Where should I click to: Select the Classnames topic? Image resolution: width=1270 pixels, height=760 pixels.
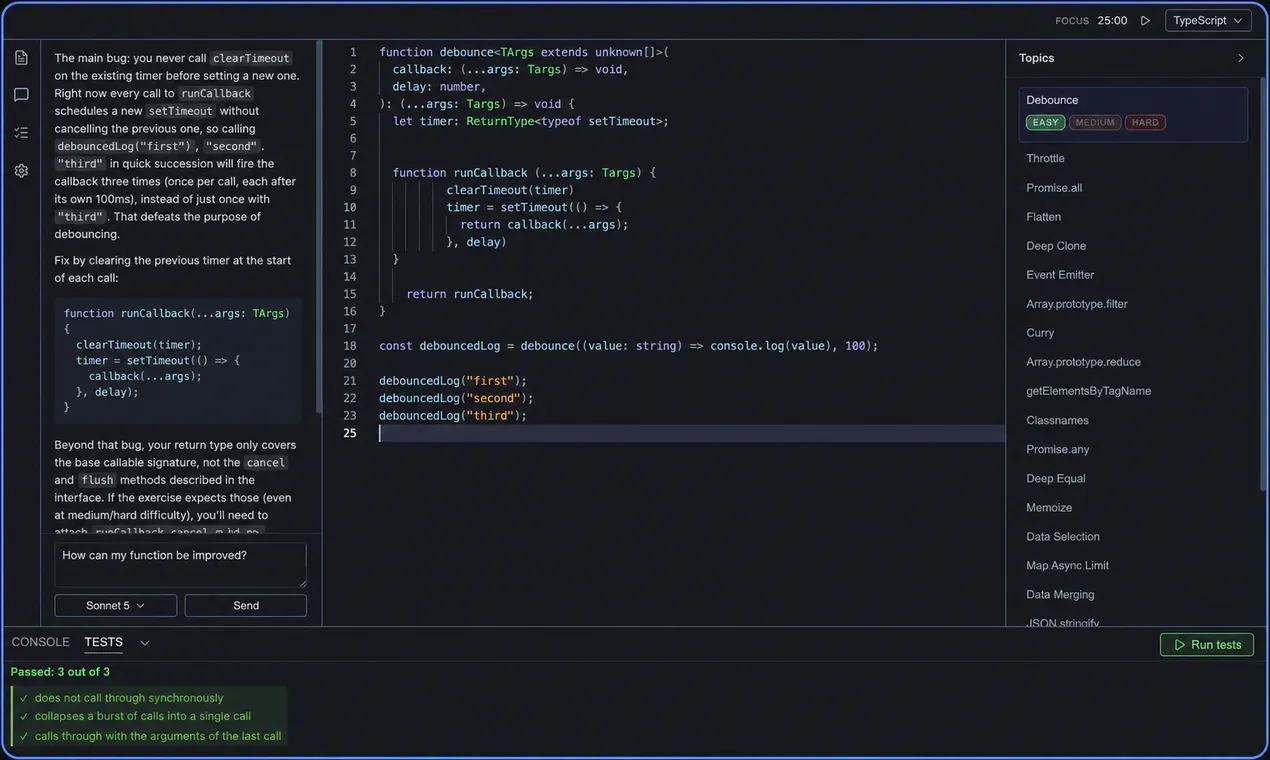pos(1057,420)
